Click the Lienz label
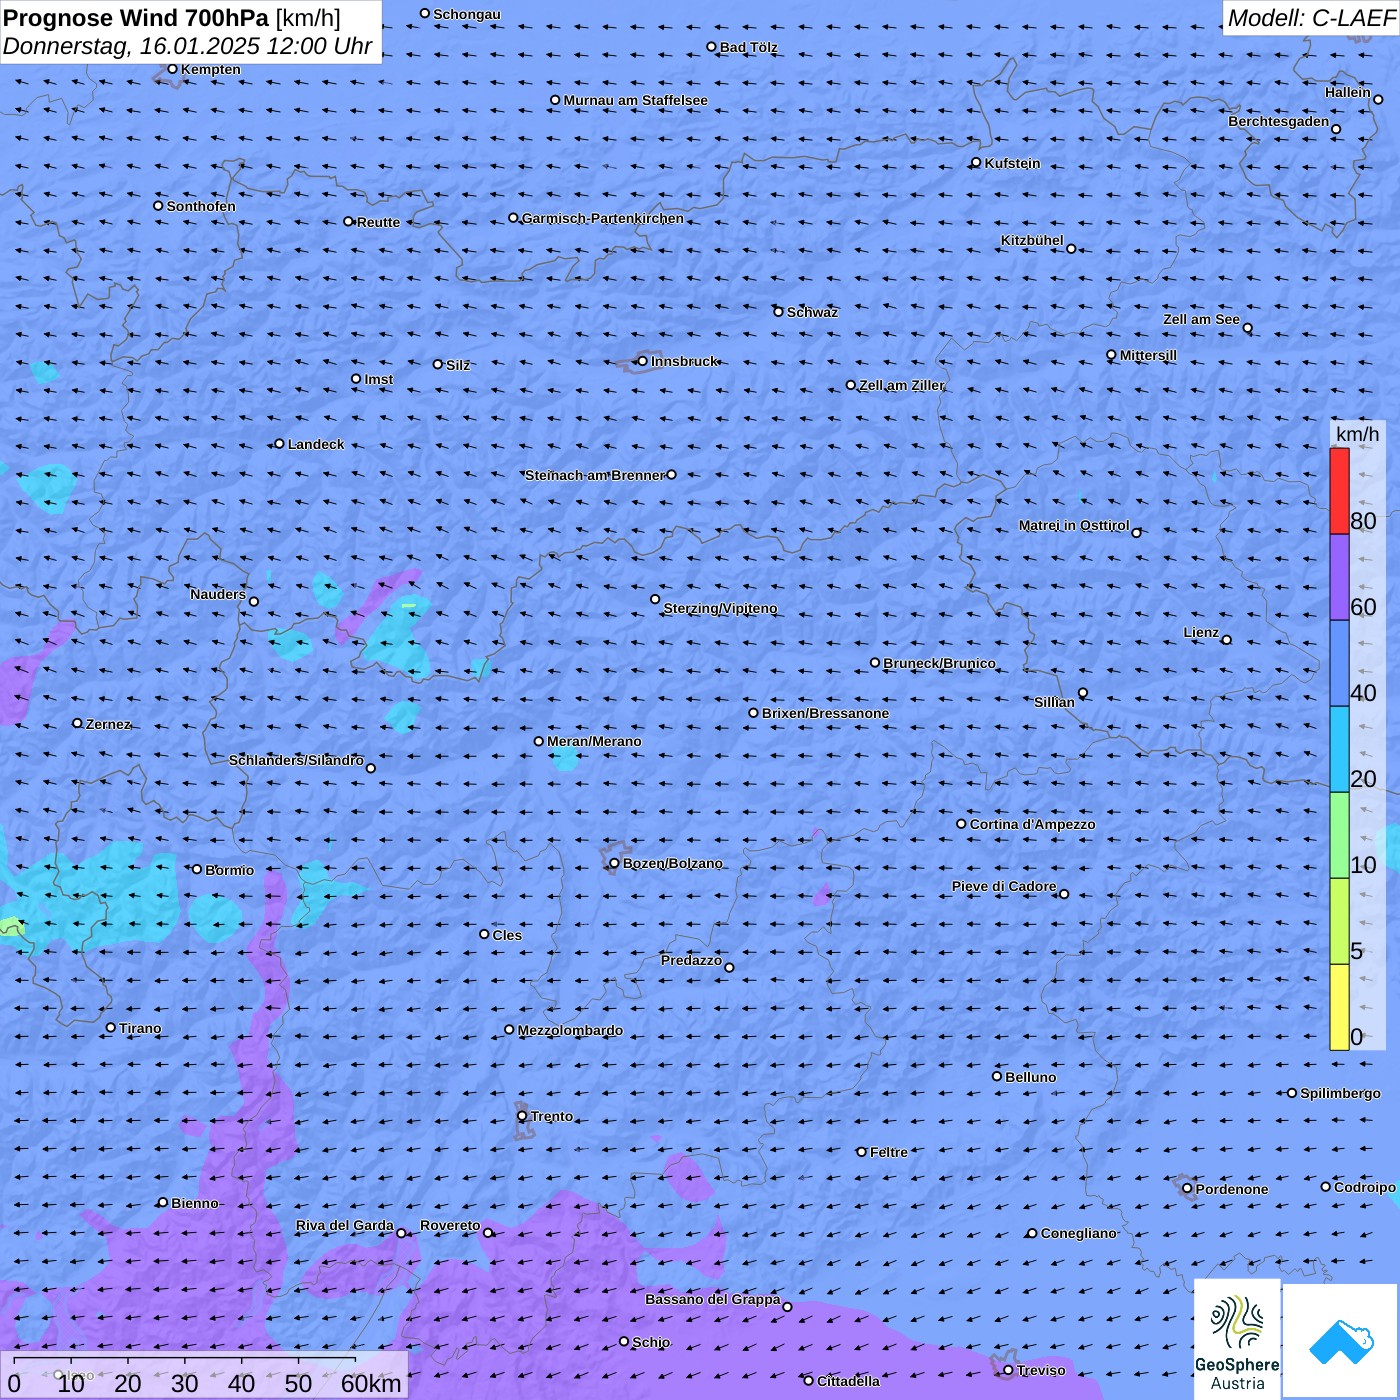1400x1400 pixels. coord(1201,632)
